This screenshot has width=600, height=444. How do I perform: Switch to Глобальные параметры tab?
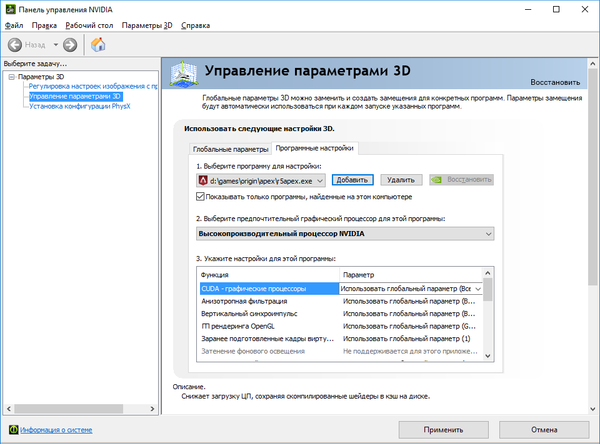pos(230,149)
